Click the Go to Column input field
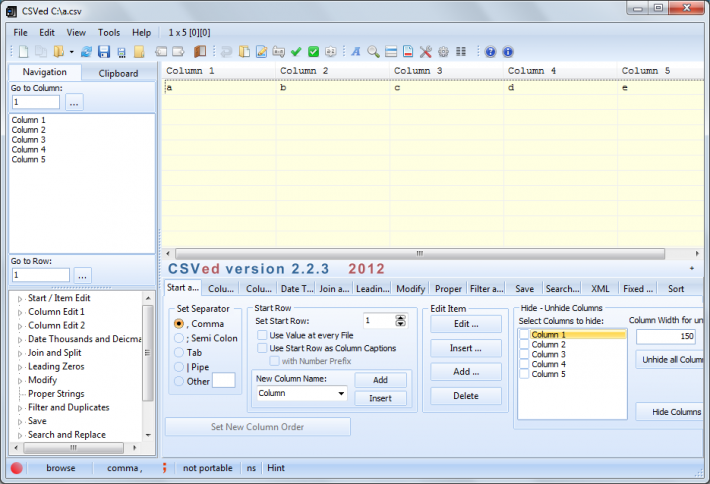This screenshot has width=710, height=484. coord(36,102)
